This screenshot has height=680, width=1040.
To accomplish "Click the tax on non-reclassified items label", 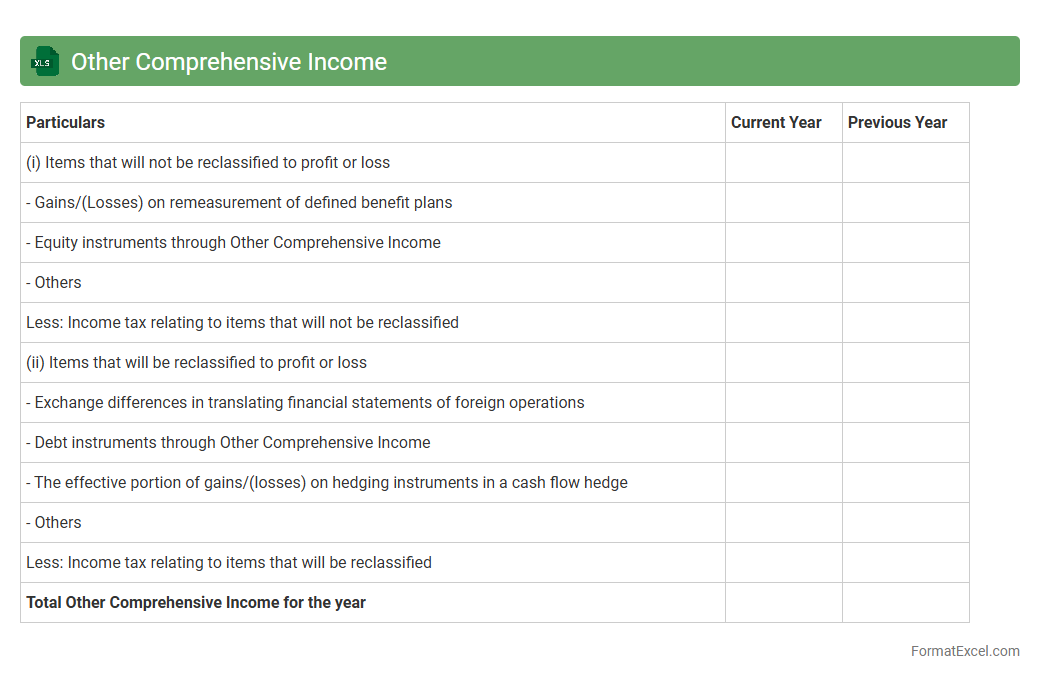I will pyautogui.click(x=242, y=322).
